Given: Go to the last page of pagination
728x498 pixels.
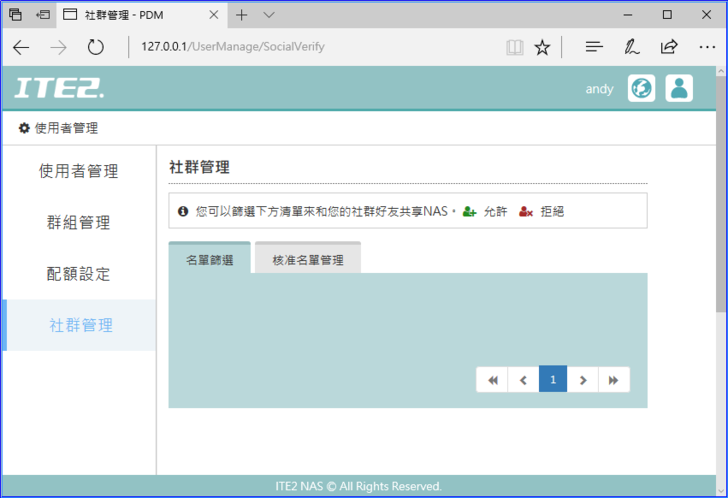Looking at the screenshot, I should coord(614,379).
